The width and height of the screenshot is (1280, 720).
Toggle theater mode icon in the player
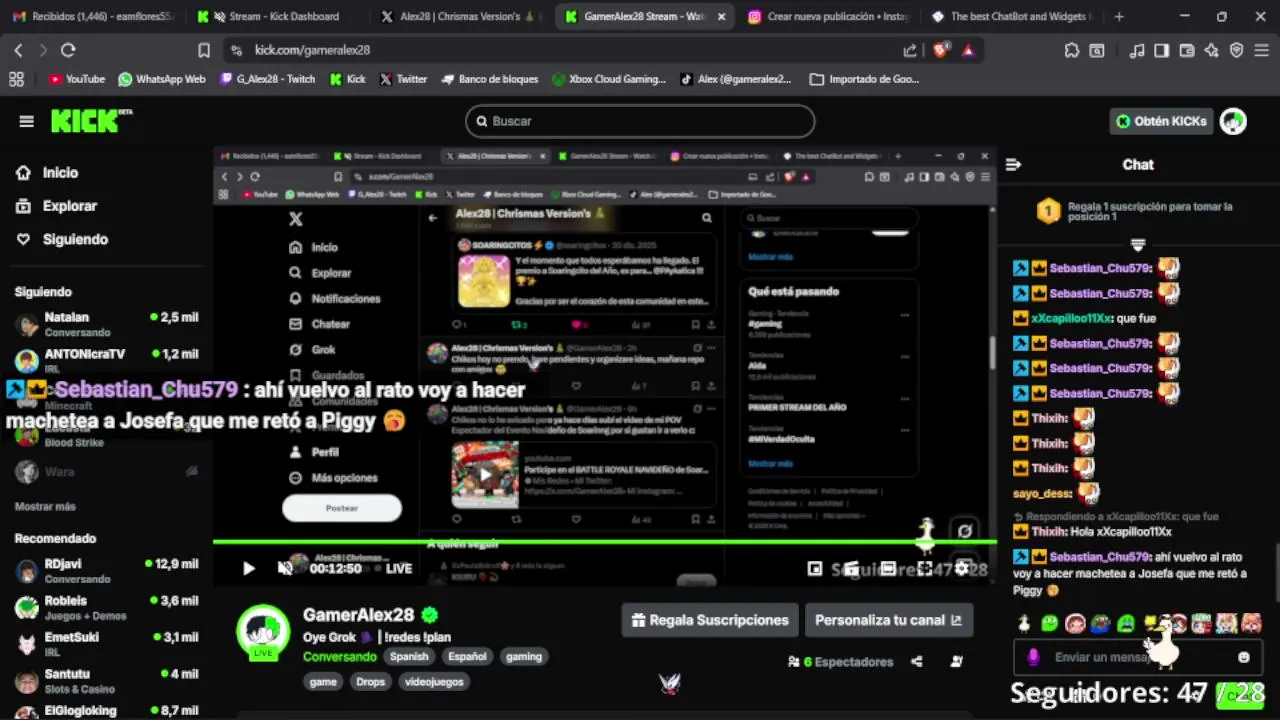888,568
